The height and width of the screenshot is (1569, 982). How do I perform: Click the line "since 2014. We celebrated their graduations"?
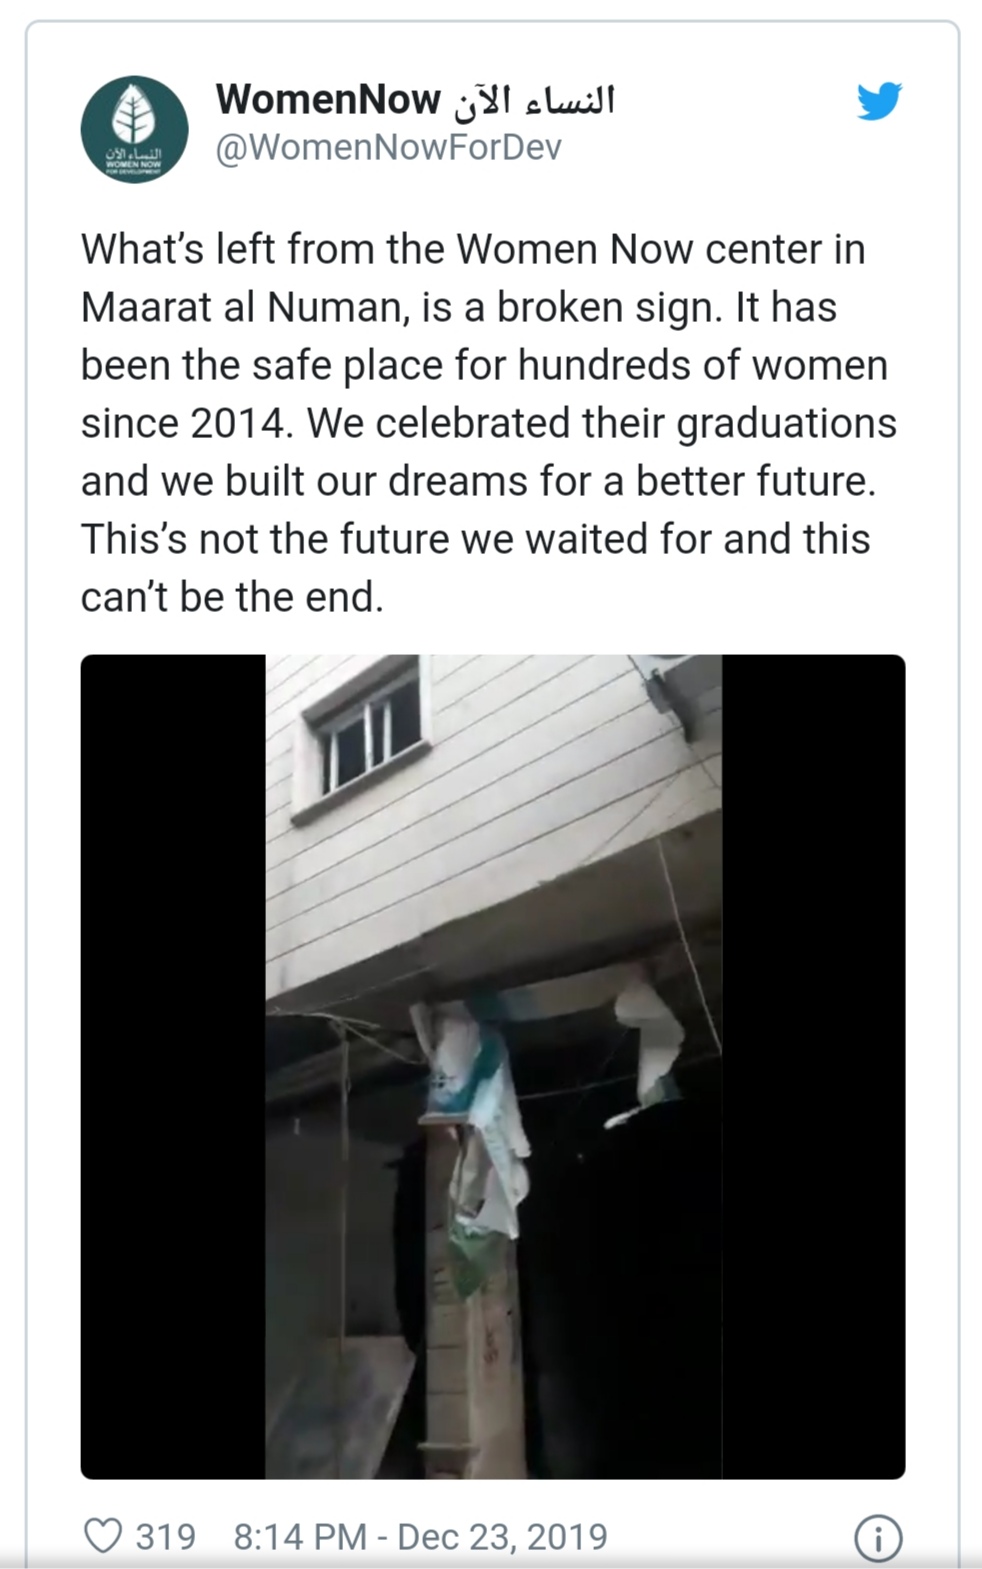point(489,423)
